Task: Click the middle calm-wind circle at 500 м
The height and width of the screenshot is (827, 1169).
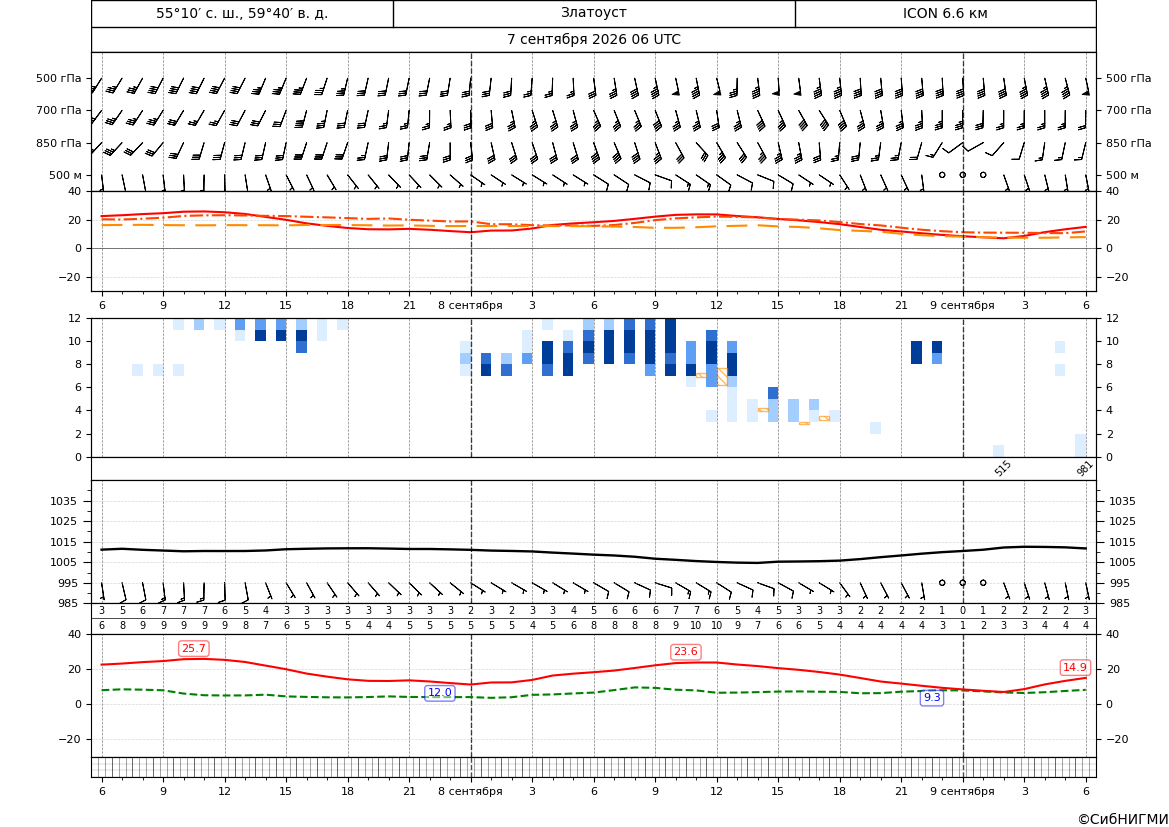Action: [x=962, y=175]
